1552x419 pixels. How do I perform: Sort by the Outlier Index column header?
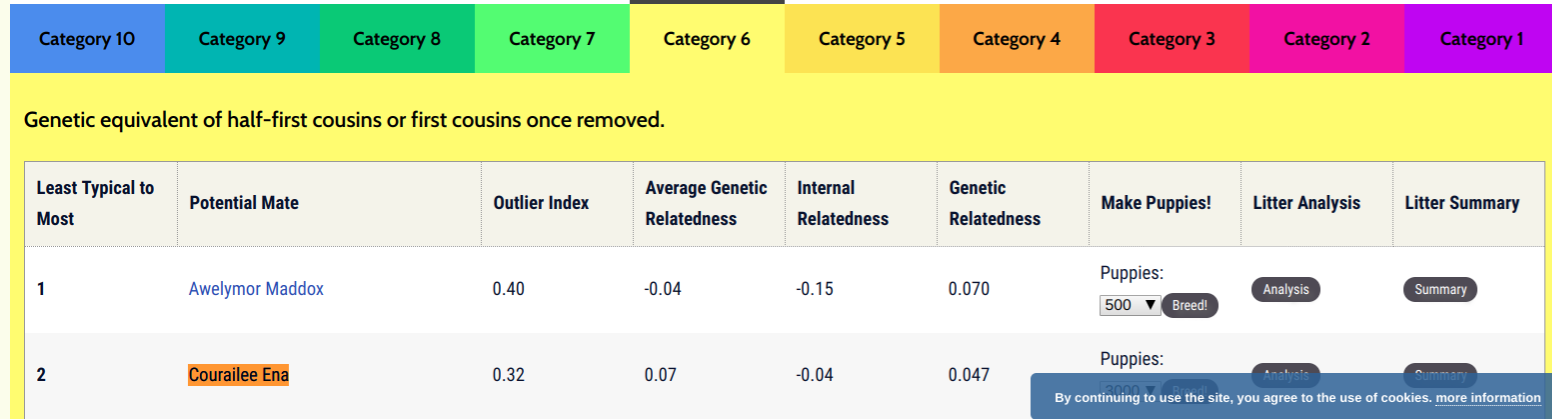541,203
